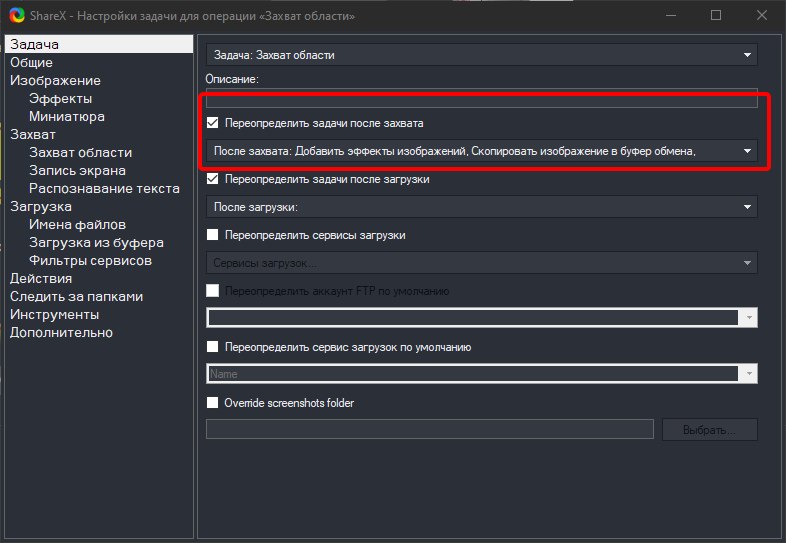Go to the Имена файлов page
The image size is (786, 543).
[77, 225]
